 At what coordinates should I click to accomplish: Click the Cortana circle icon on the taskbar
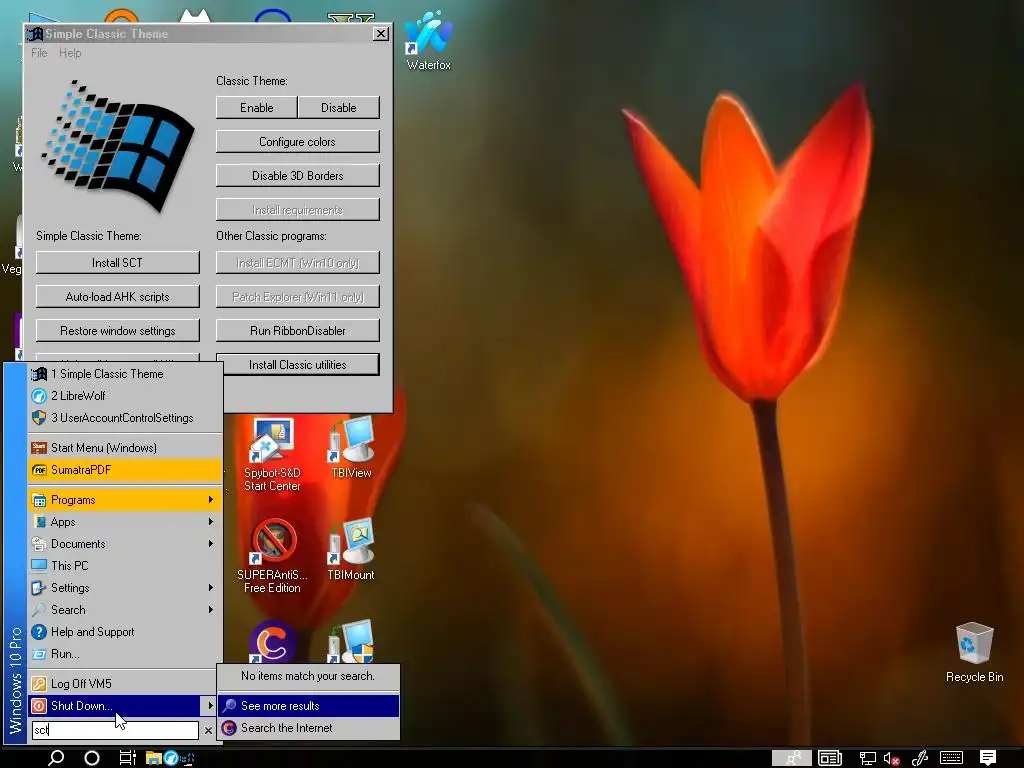tap(92, 758)
